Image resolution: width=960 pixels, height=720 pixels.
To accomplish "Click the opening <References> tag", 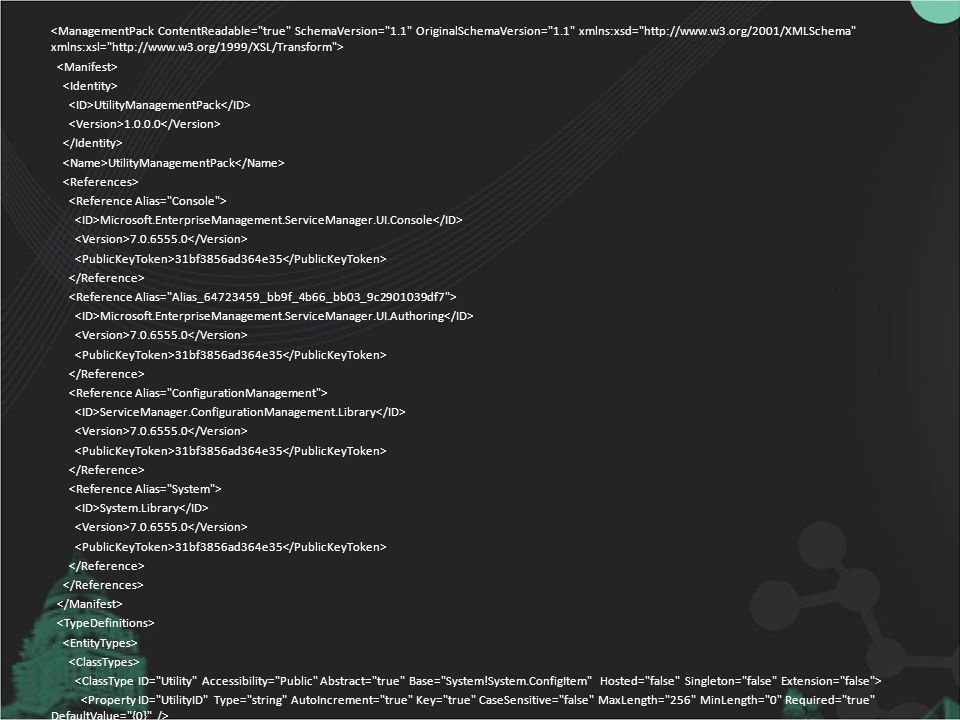I will [x=100, y=182].
